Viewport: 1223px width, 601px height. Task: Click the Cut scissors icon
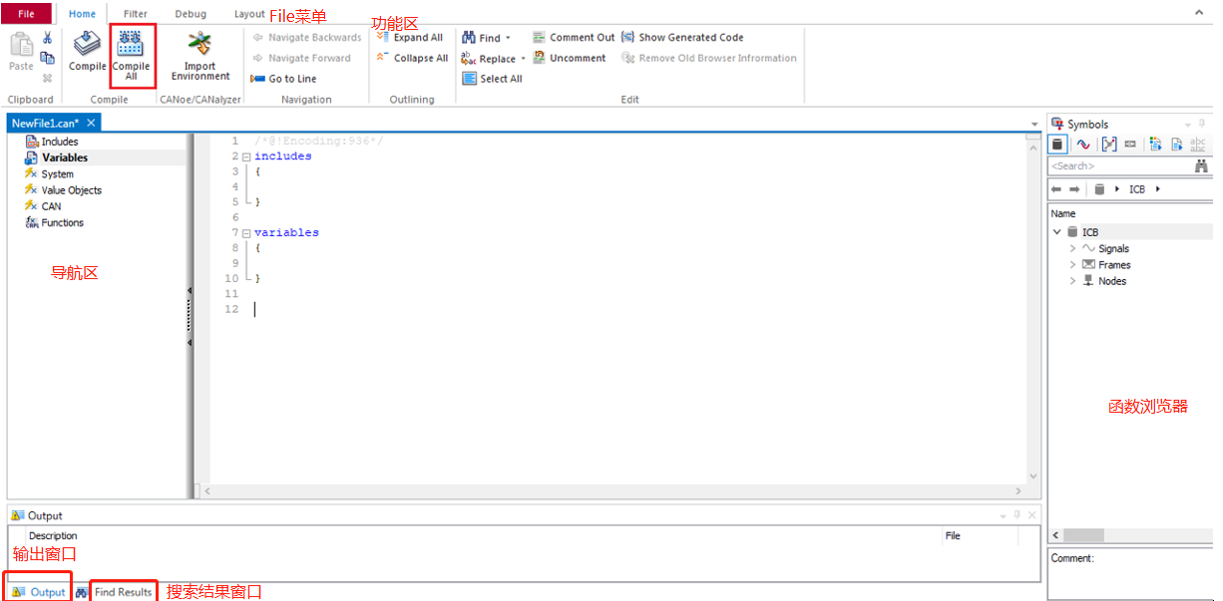(x=47, y=38)
